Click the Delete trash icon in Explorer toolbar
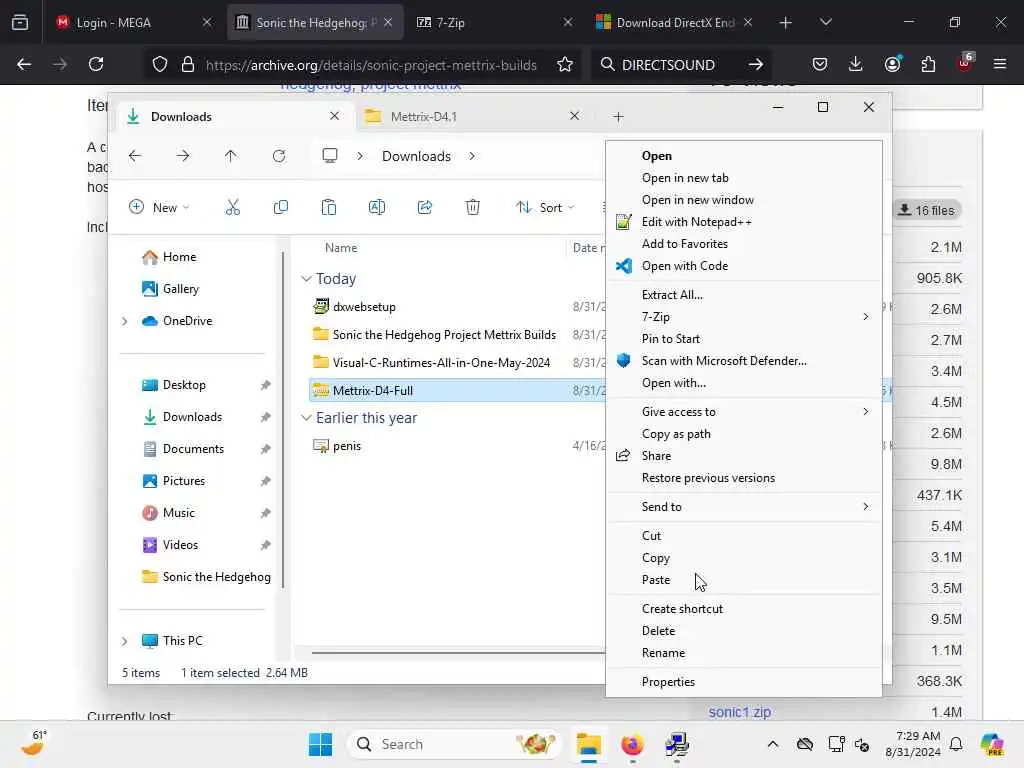This screenshot has height=768, width=1024. 473,208
